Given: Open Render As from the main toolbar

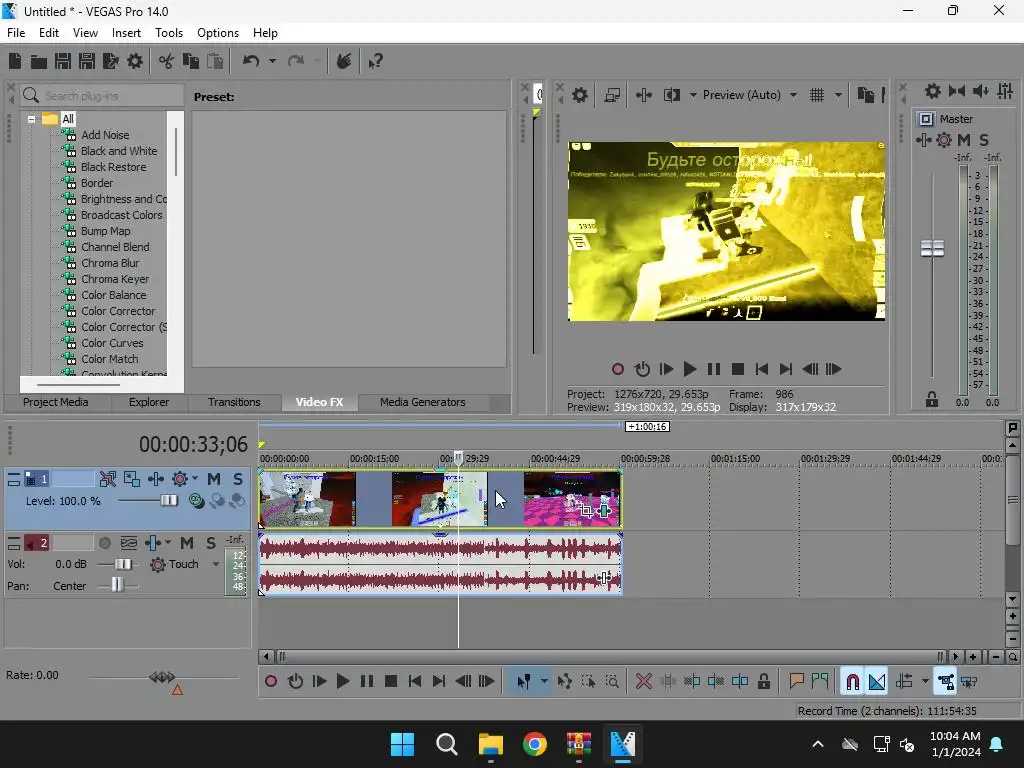Looking at the screenshot, I should point(111,61).
